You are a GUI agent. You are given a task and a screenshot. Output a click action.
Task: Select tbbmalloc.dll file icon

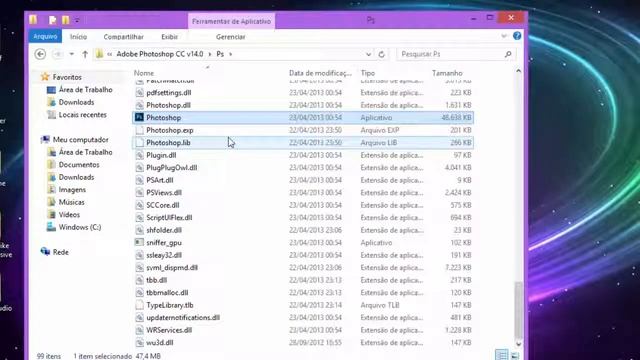pyautogui.click(x=139, y=292)
